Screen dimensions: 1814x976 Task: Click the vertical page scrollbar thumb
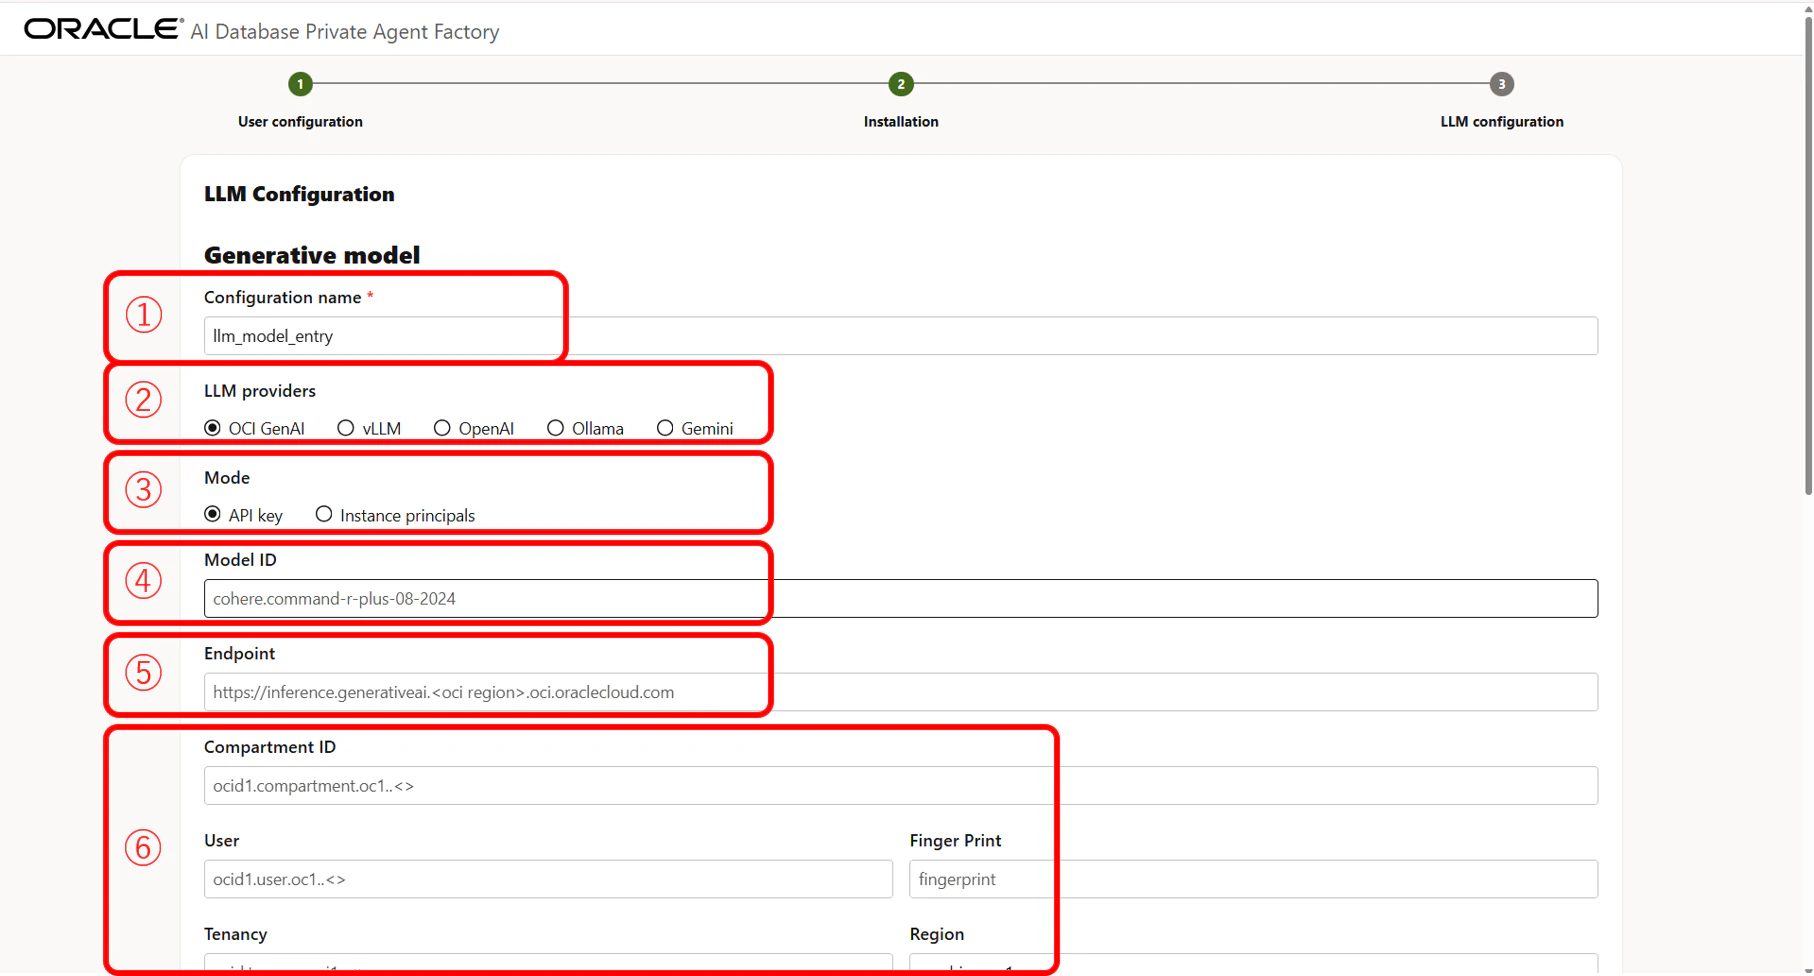click(1807, 255)
